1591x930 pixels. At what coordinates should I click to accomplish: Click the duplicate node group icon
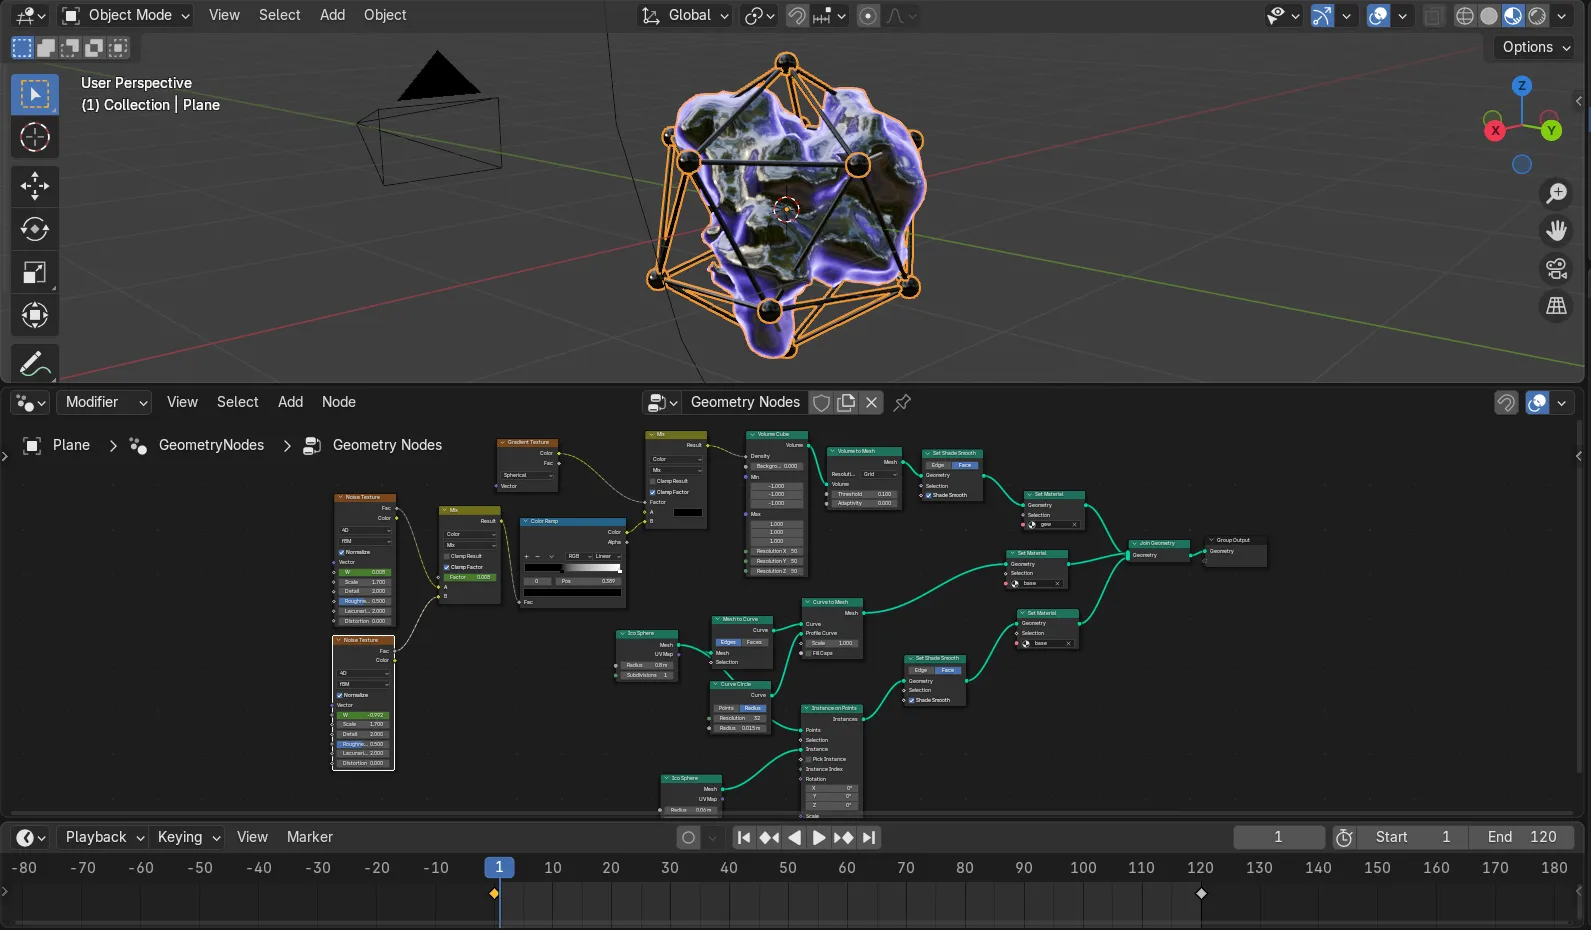click(x=846, y=402)
